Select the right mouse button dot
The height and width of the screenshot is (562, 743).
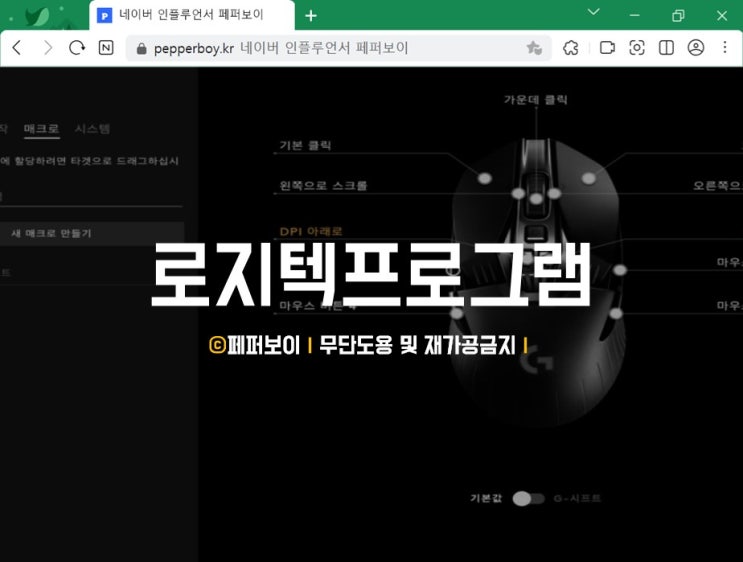589,178
